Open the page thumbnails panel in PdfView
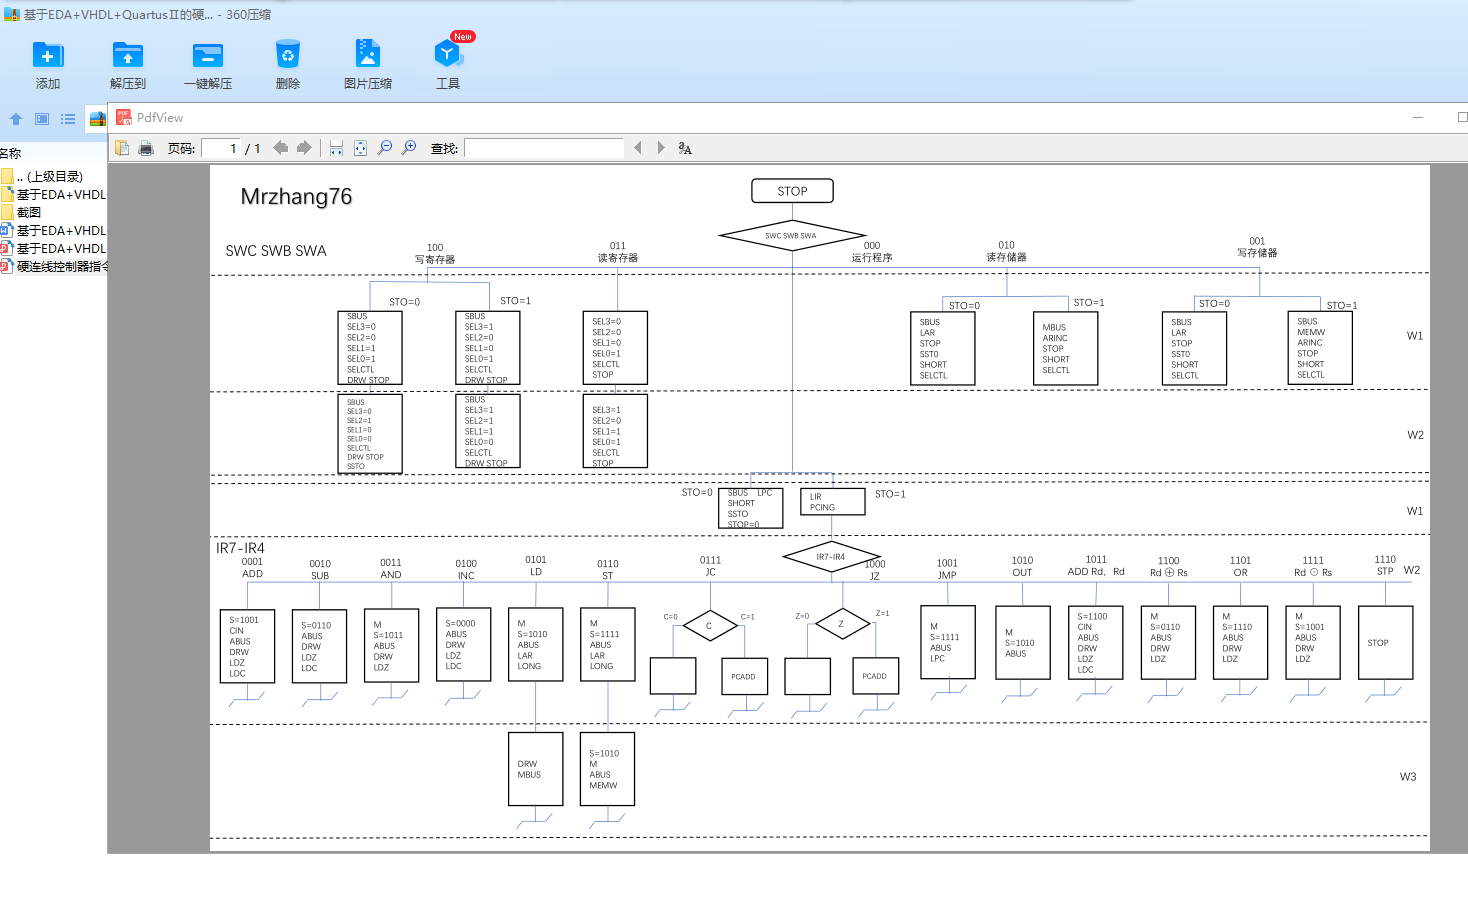The image size is (1468, 899). pos(121,147)
